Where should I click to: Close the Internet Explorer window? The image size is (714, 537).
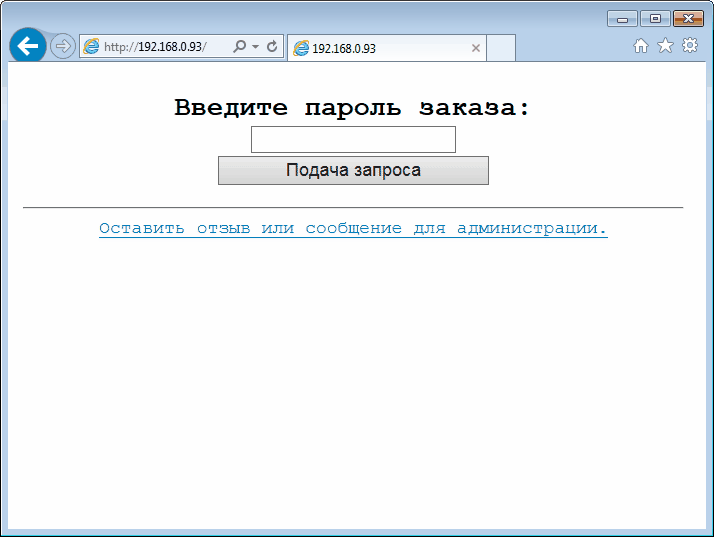tap(688, 19)
